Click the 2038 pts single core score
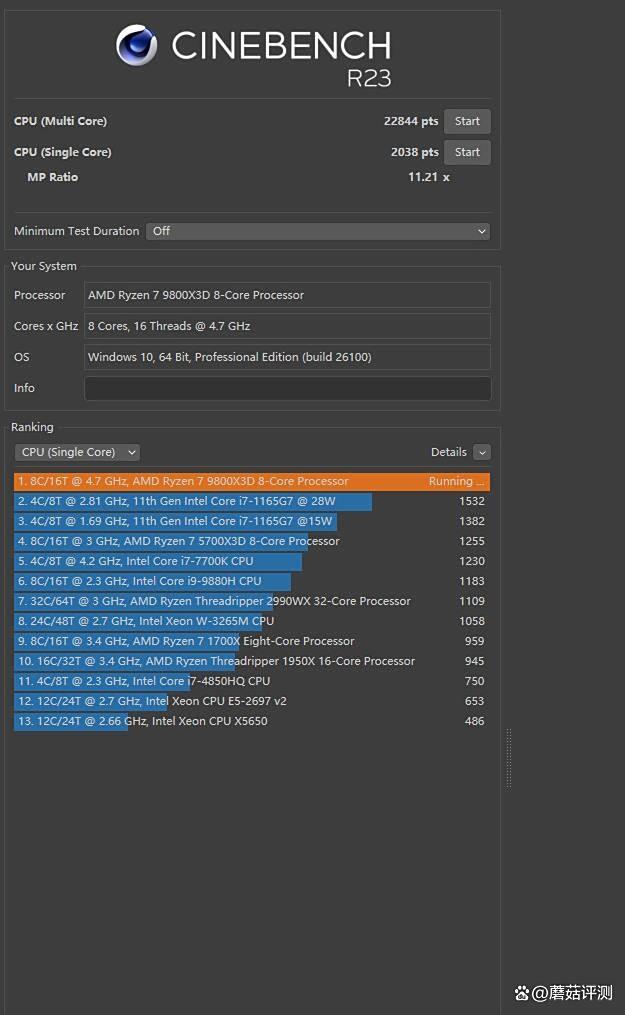 [415, 152]
